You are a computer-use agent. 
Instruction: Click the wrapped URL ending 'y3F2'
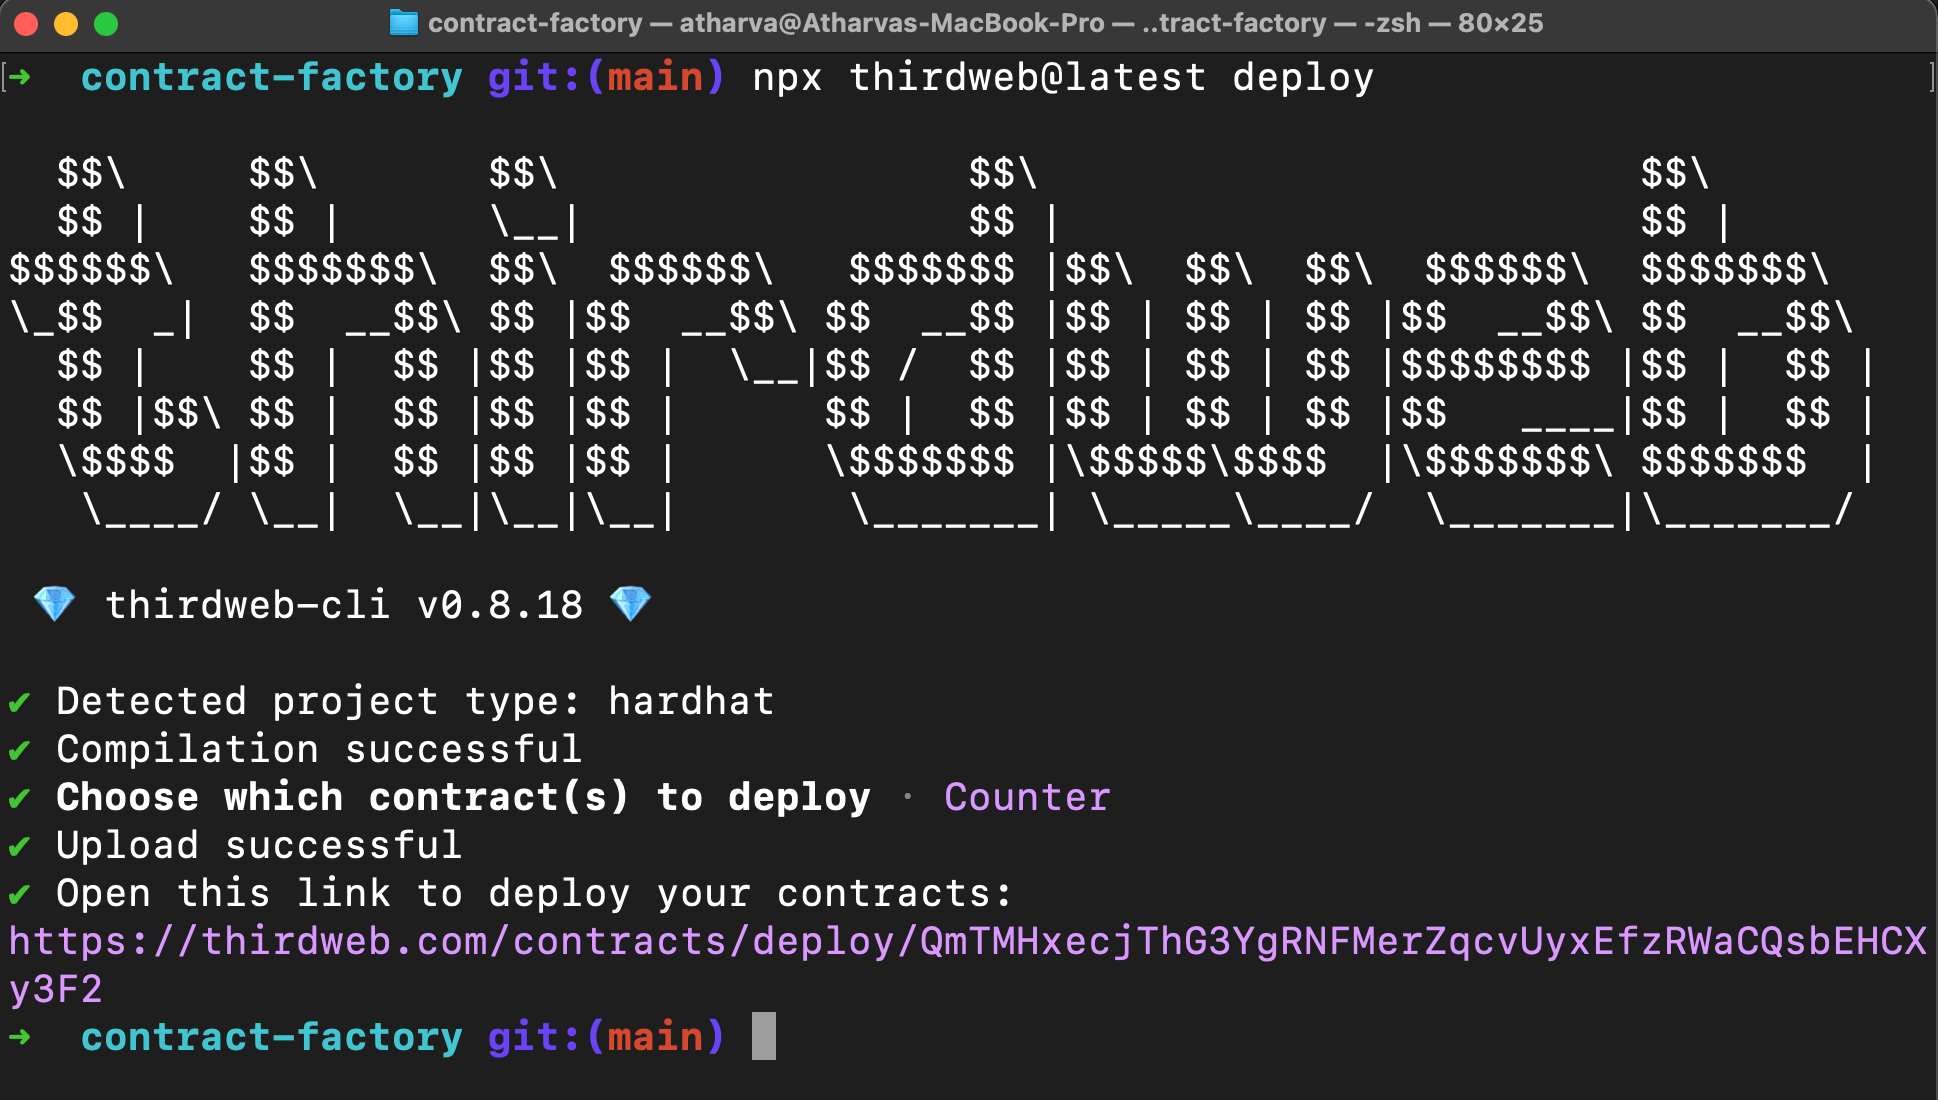[56, 990]
